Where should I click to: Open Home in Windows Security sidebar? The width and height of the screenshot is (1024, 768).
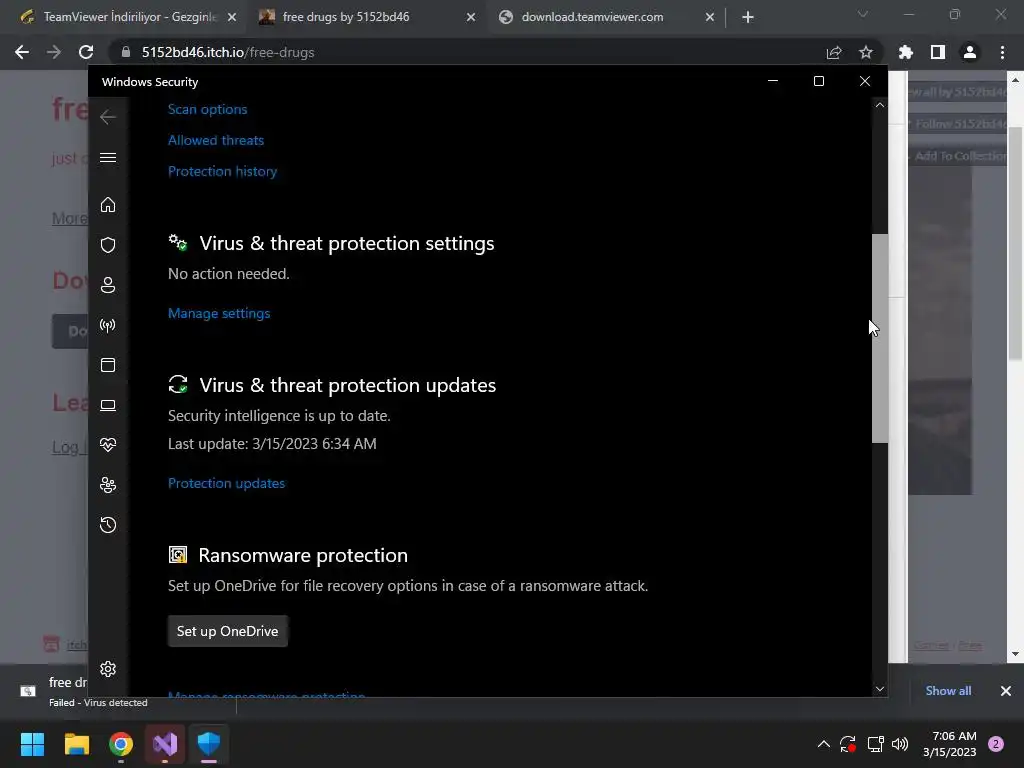point(108,205)
